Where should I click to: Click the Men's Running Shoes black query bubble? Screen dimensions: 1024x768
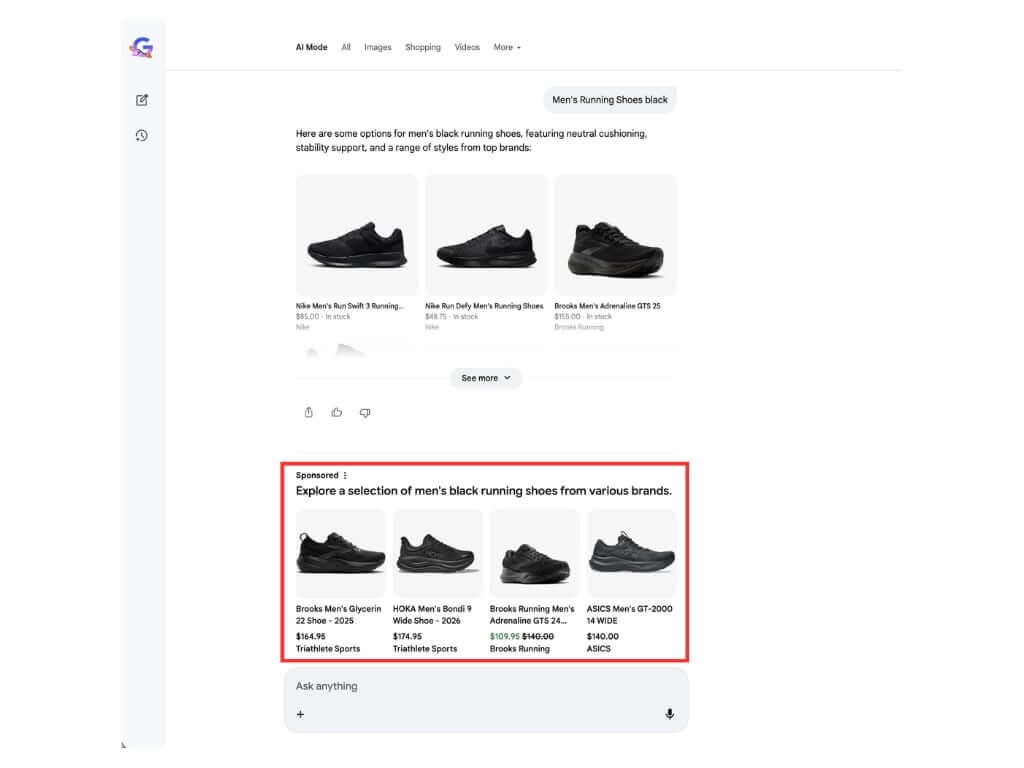coord(610,100)
